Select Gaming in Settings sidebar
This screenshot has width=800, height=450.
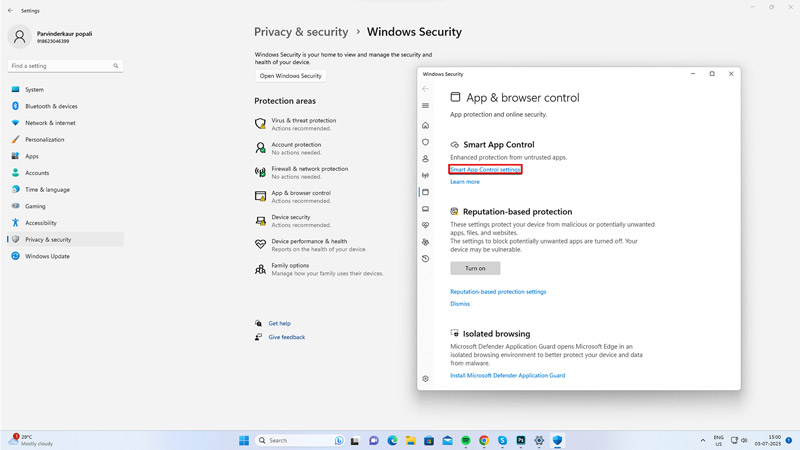pos(65,206)
